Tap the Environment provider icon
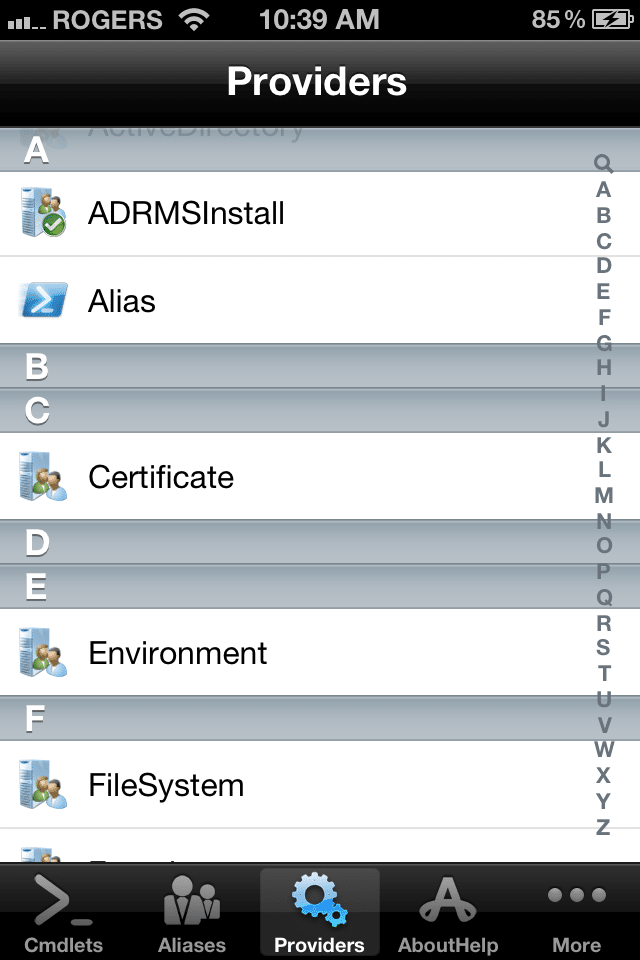Screen dimensions: 640x960 pyautogui.click(x=43, y=653)
